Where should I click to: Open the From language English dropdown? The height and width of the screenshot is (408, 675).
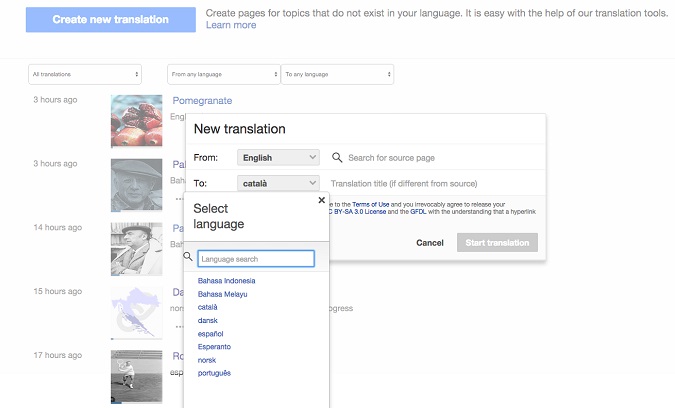click(x=278, y=158)
